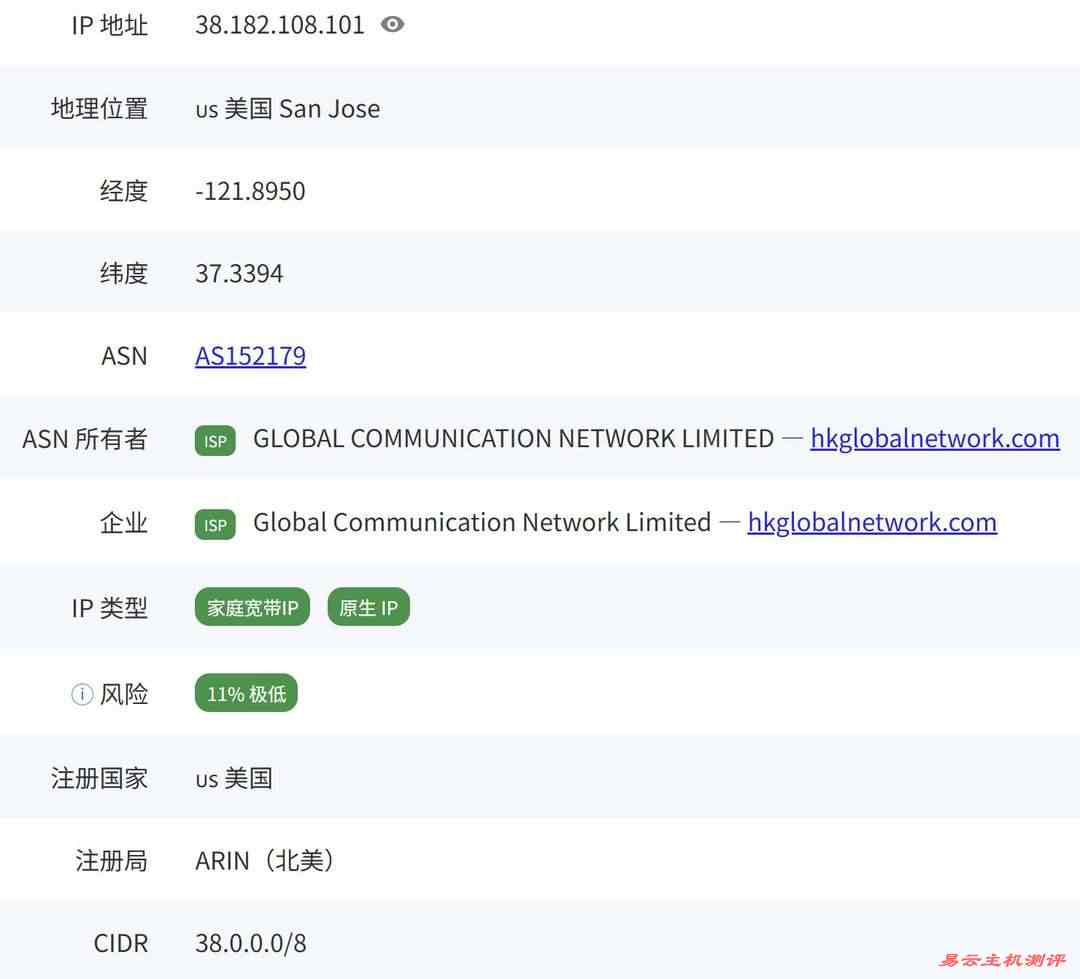Click the 注册局 value ARIN（北美）
The height and width of the screenshot is (979, 1080).
(x=265, y=860)
